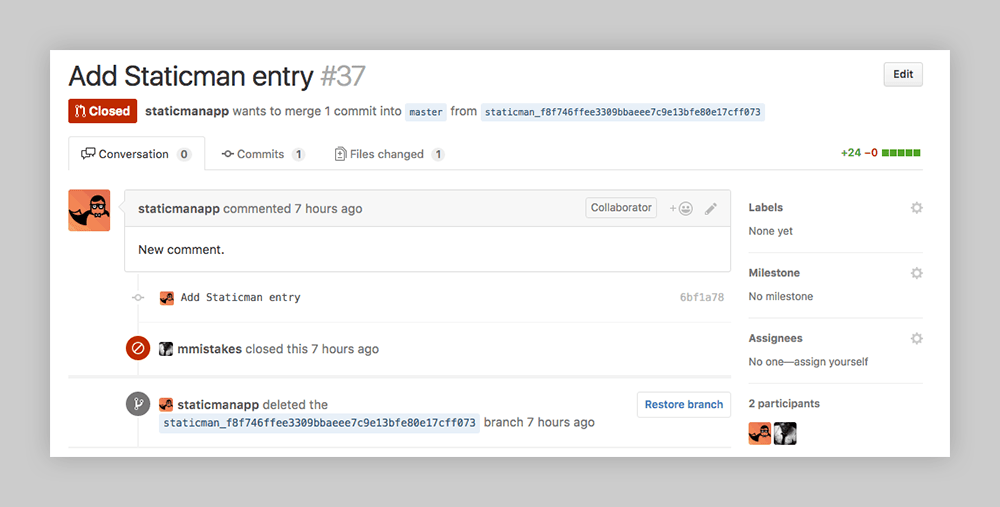Screen dimensions: 1000x507
Task: Click the mmistakes small avatar
Action: (x=166, y=349)
